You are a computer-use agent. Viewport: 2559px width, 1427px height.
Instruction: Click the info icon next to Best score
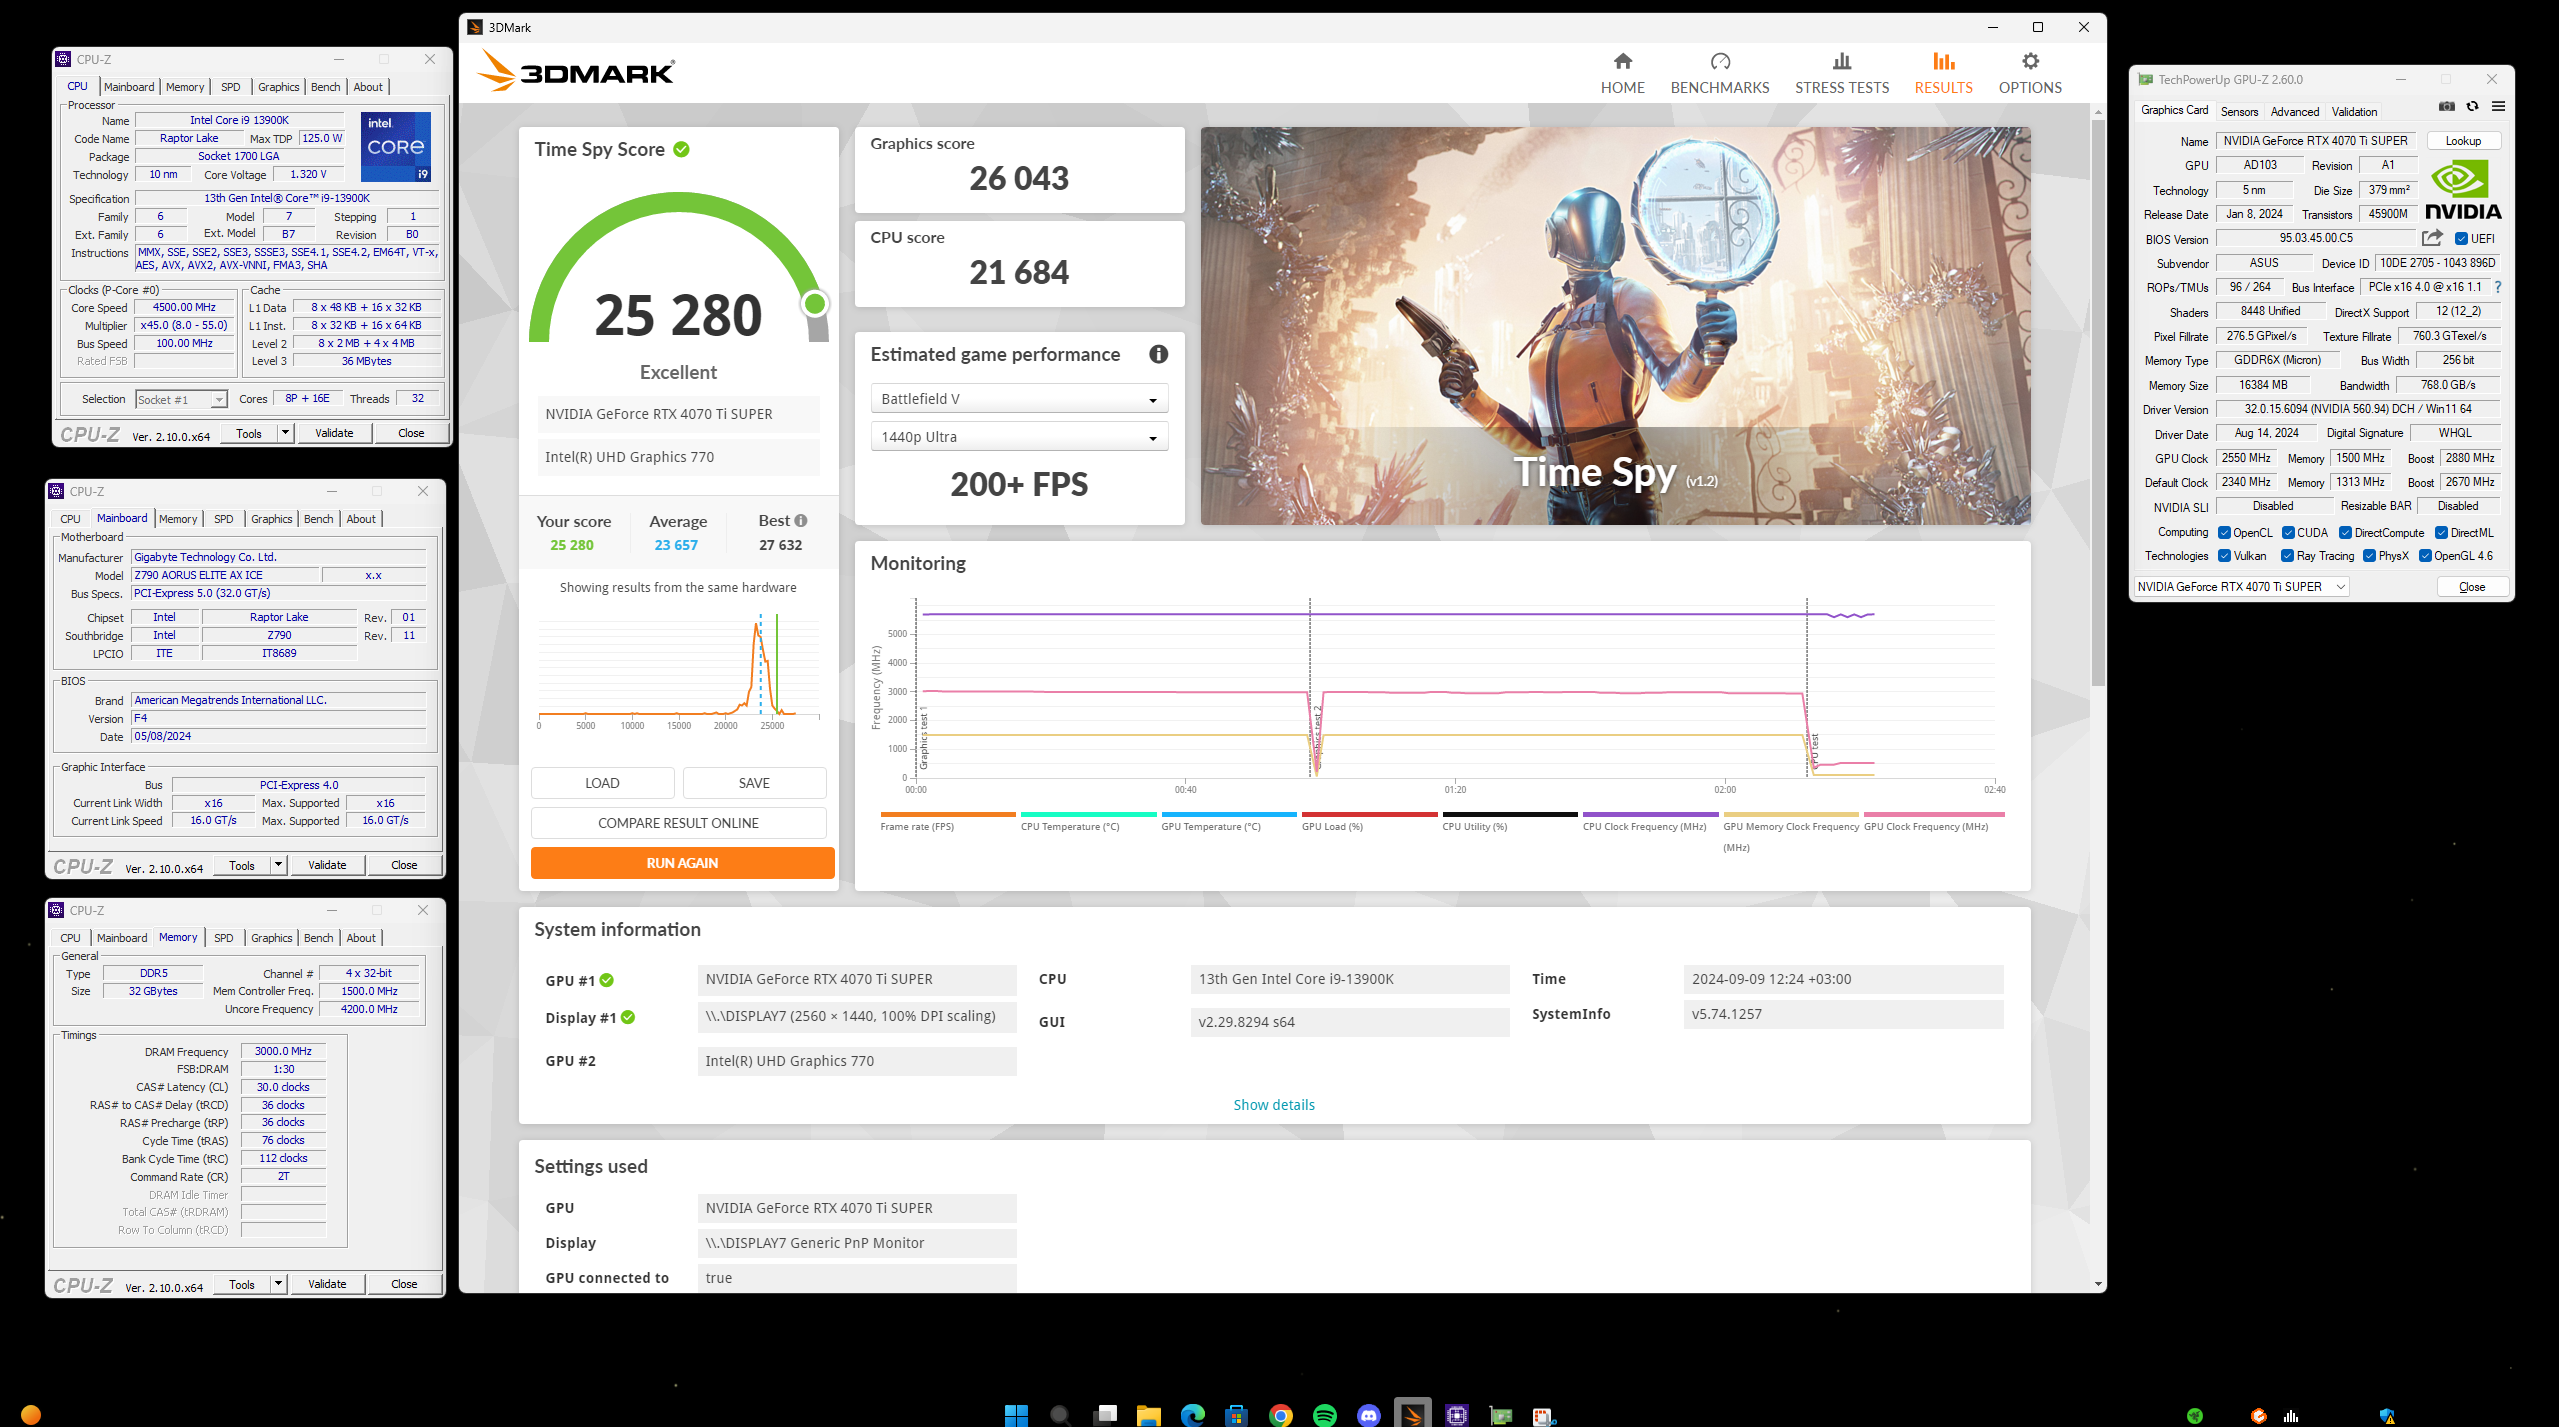pos(801,520)
